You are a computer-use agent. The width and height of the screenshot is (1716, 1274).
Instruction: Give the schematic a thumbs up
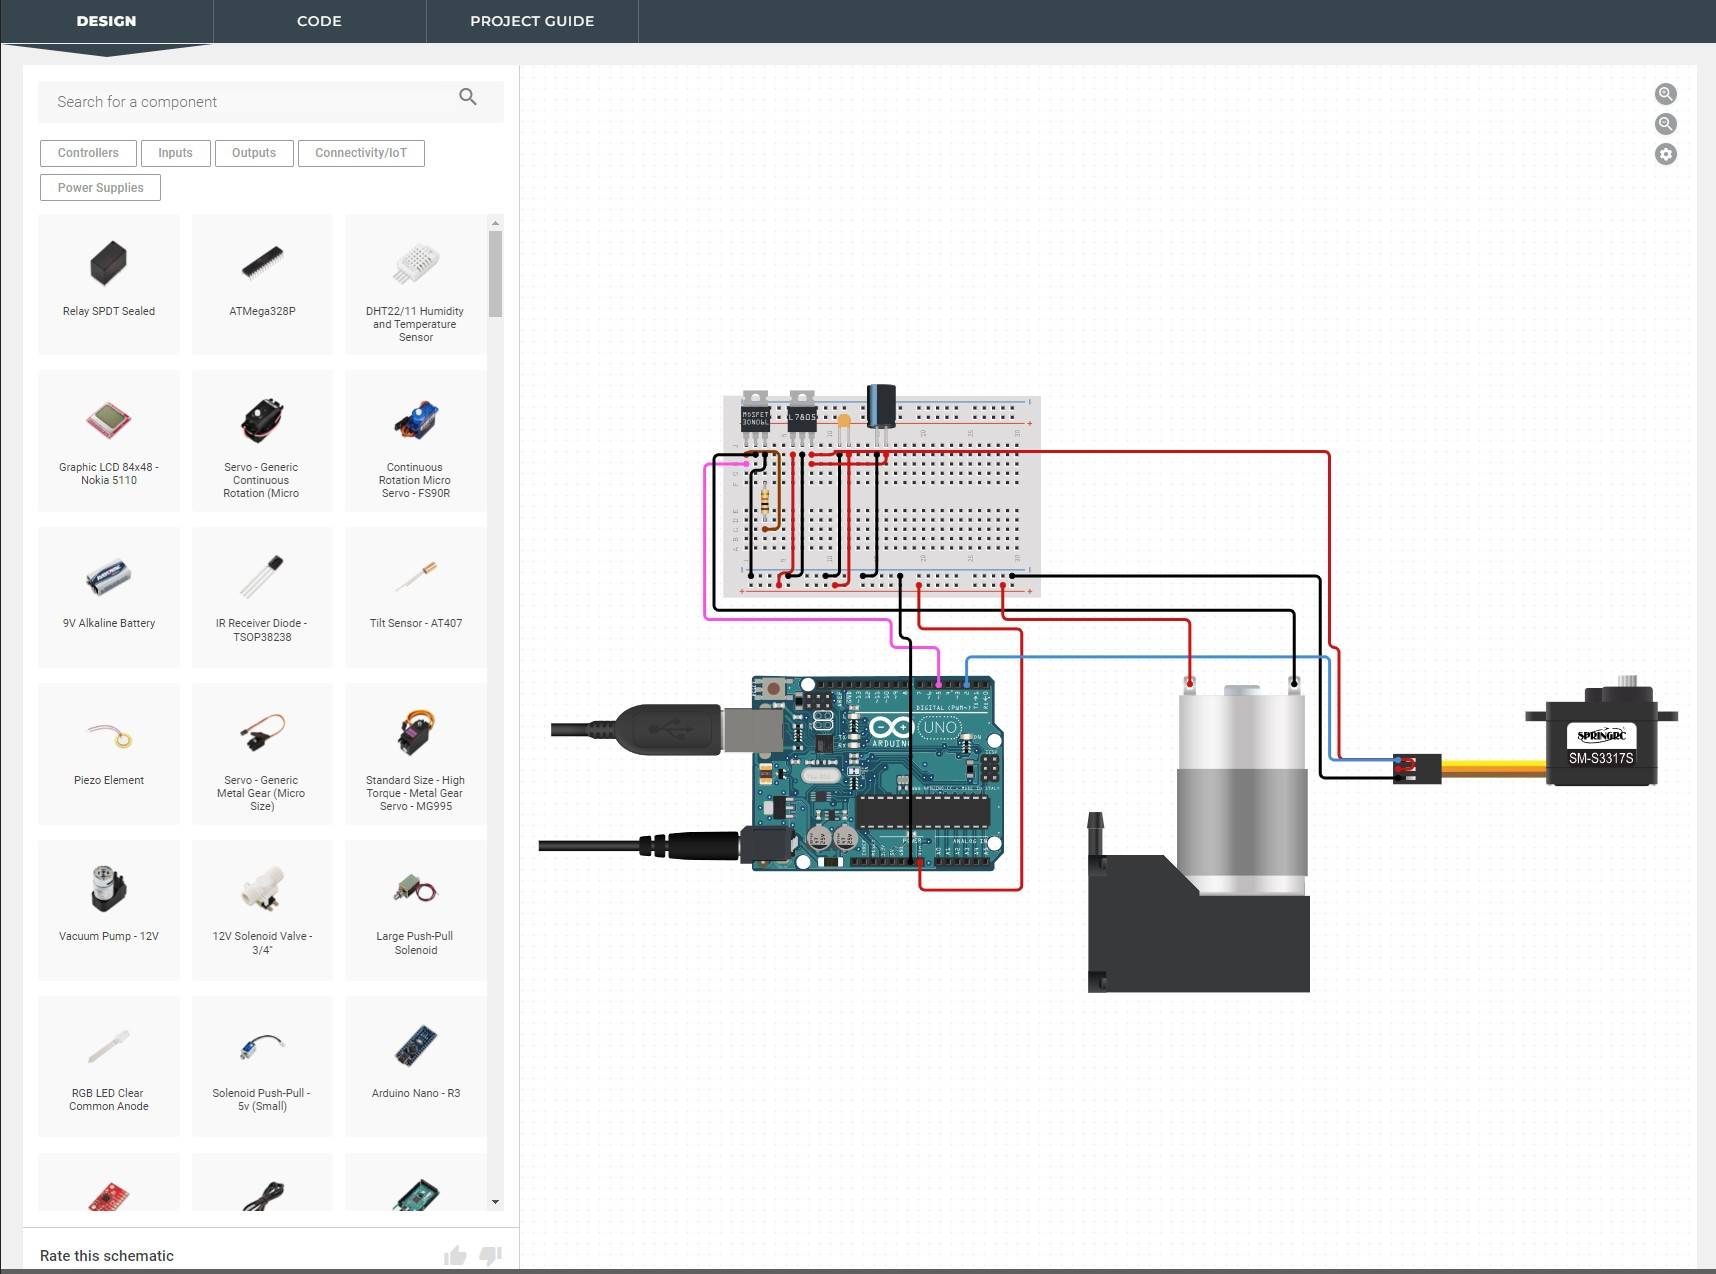coord(454,1254)
